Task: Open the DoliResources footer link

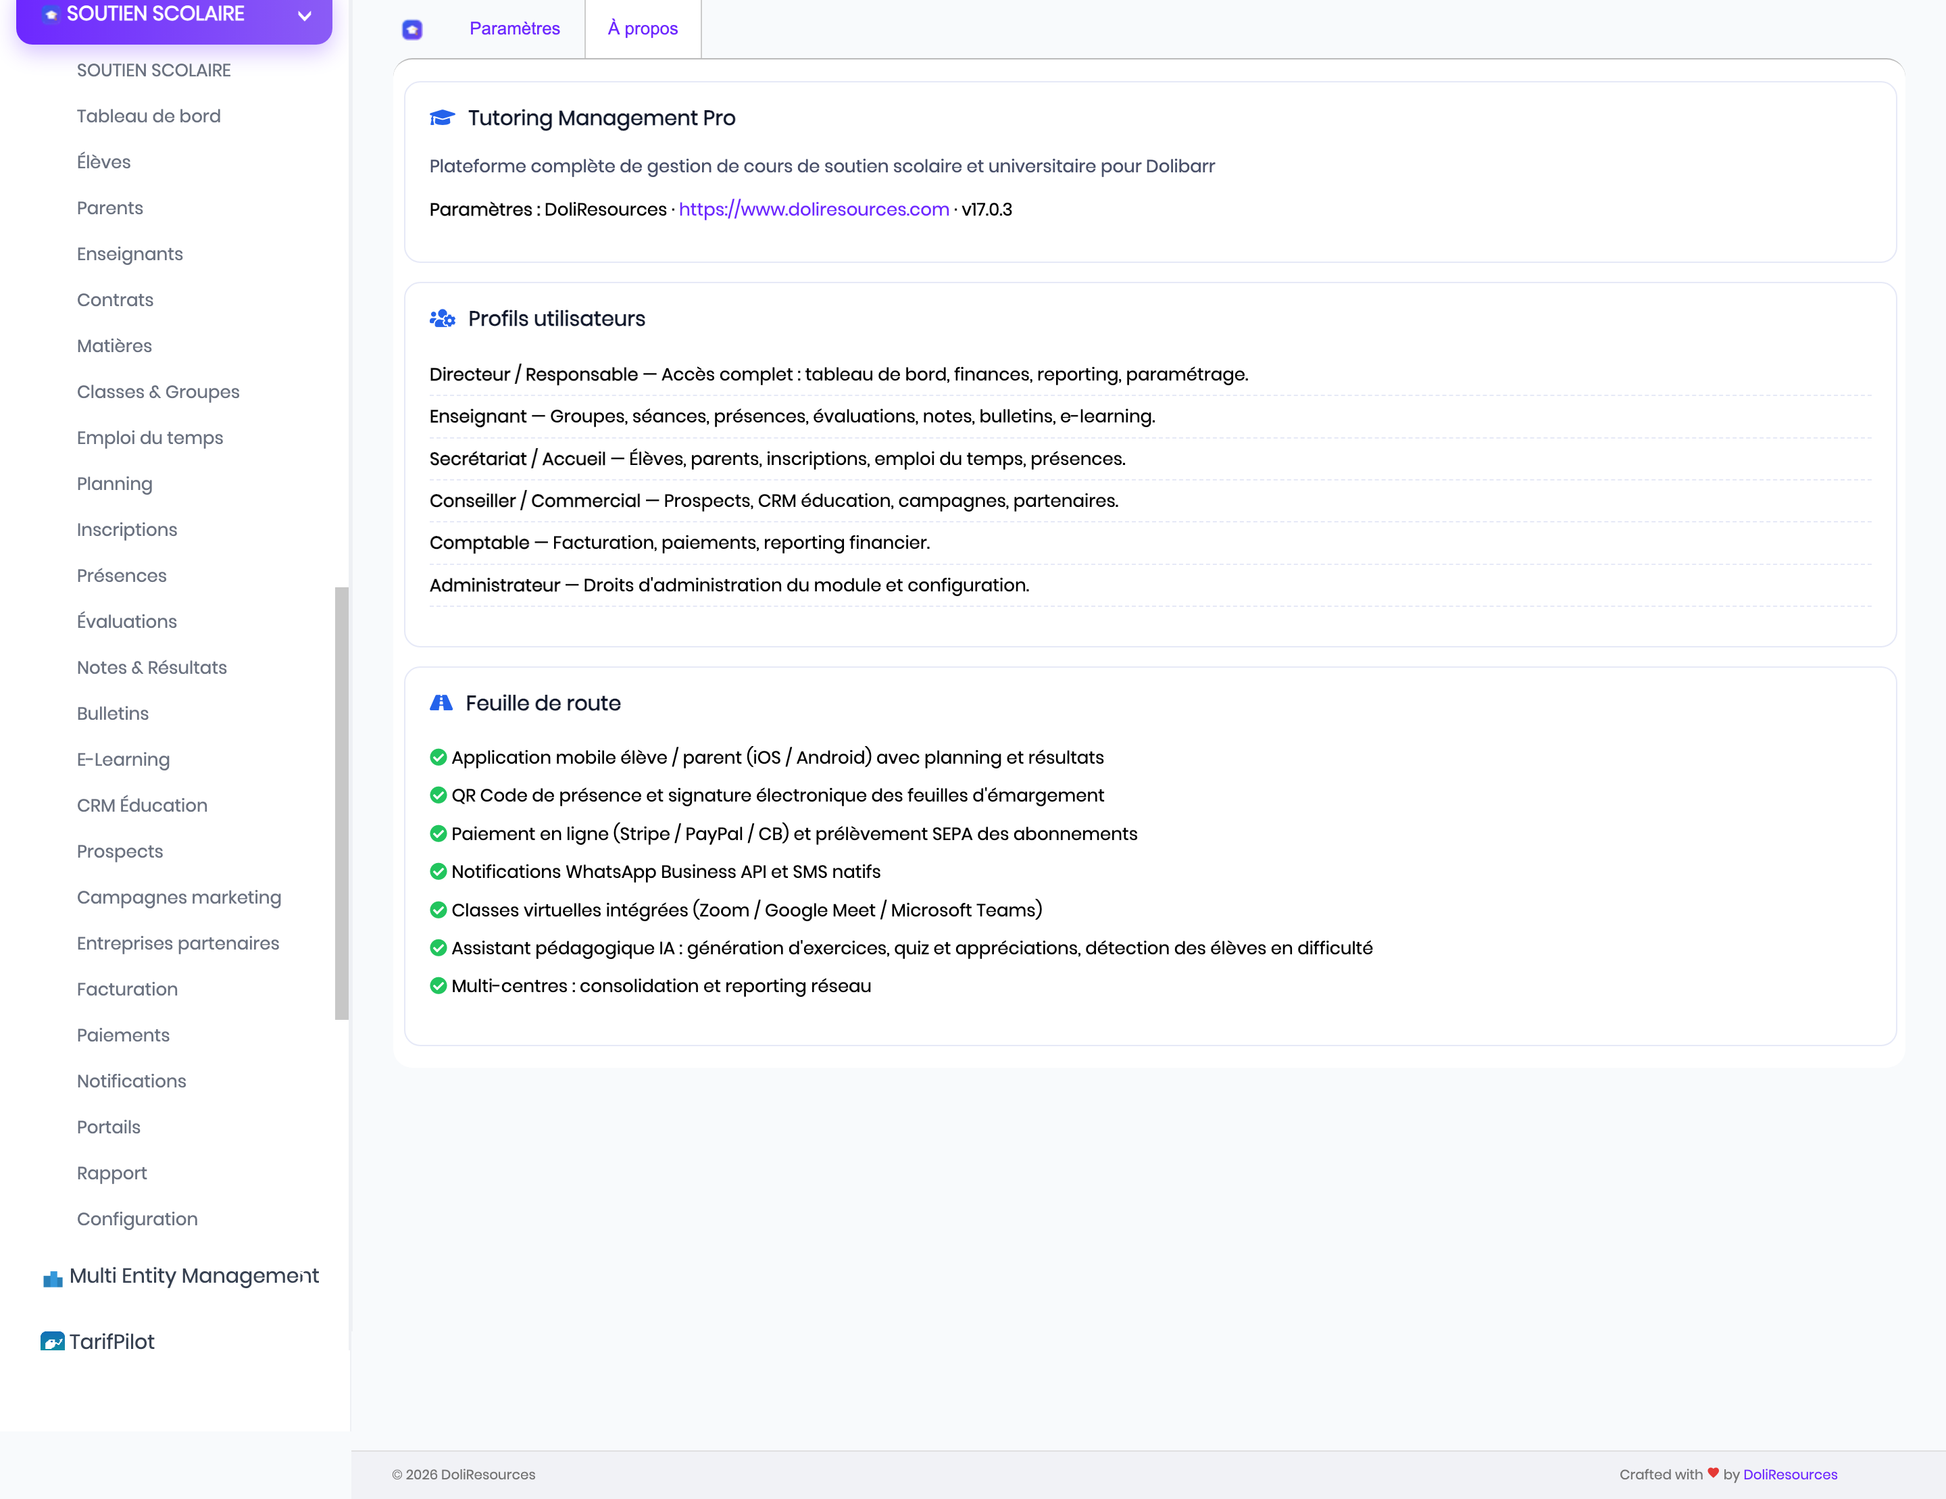Action: click(x=1790, y=1474)
